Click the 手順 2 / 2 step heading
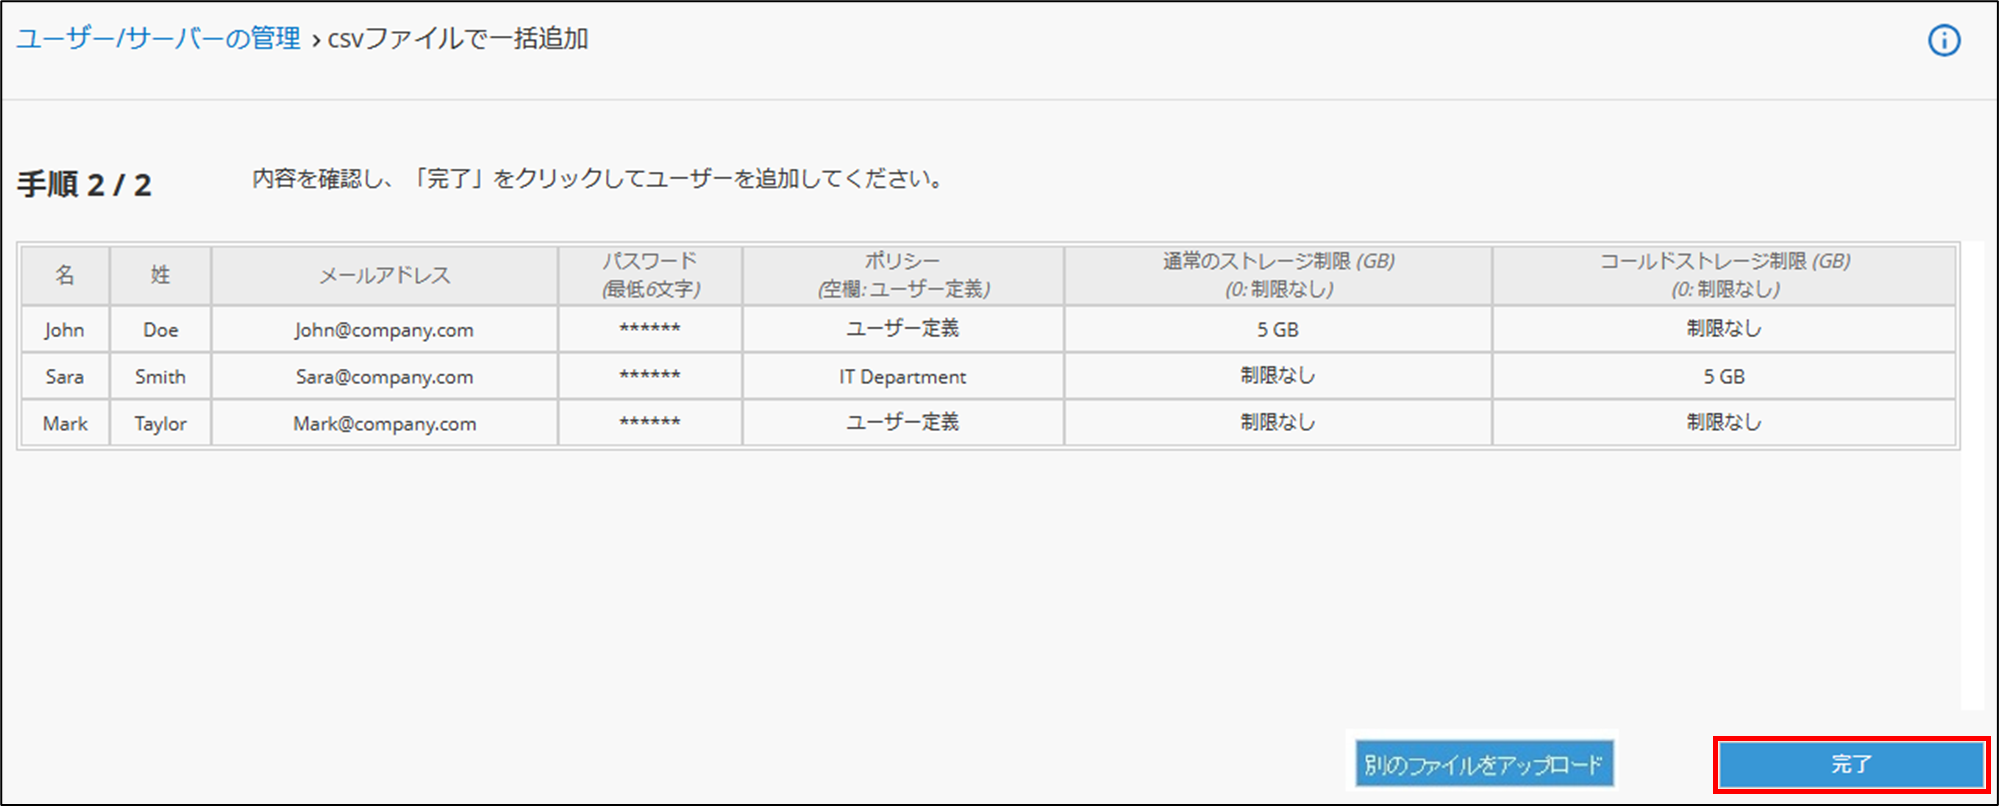The width and height of the screenshot is (1999, 806). point(84,185)
